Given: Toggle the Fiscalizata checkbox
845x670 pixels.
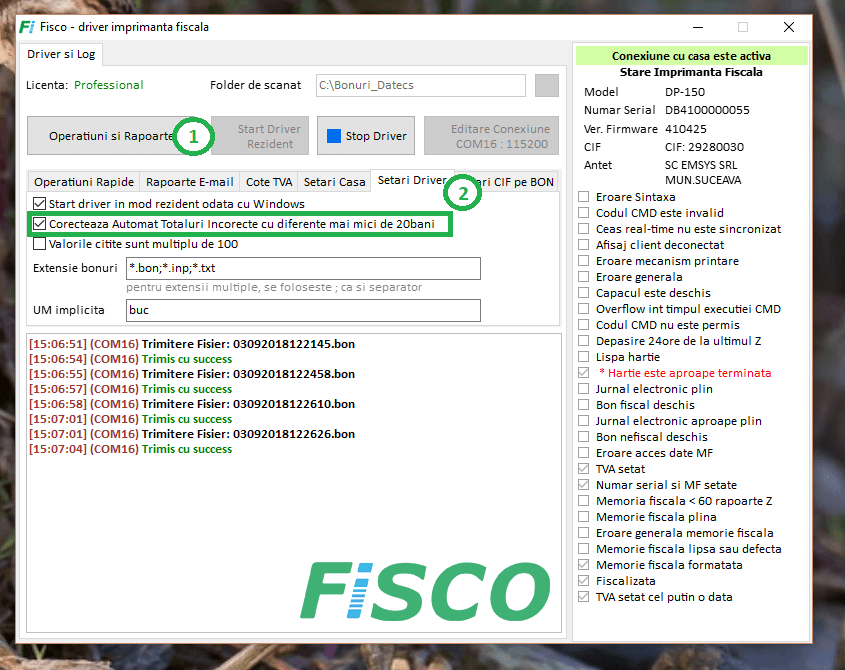Looking at the screenshot, I should coord(584,581).
